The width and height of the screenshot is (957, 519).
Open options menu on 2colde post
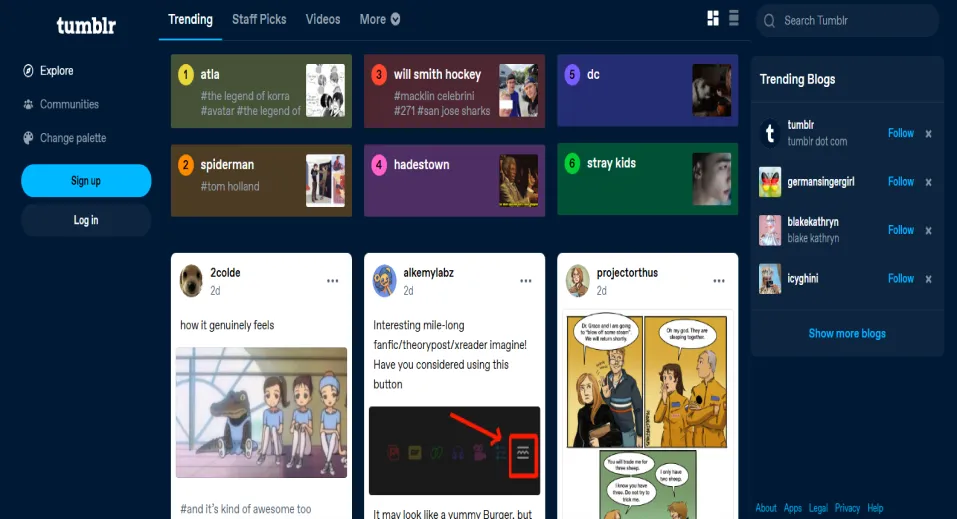(x=333, y=281)
